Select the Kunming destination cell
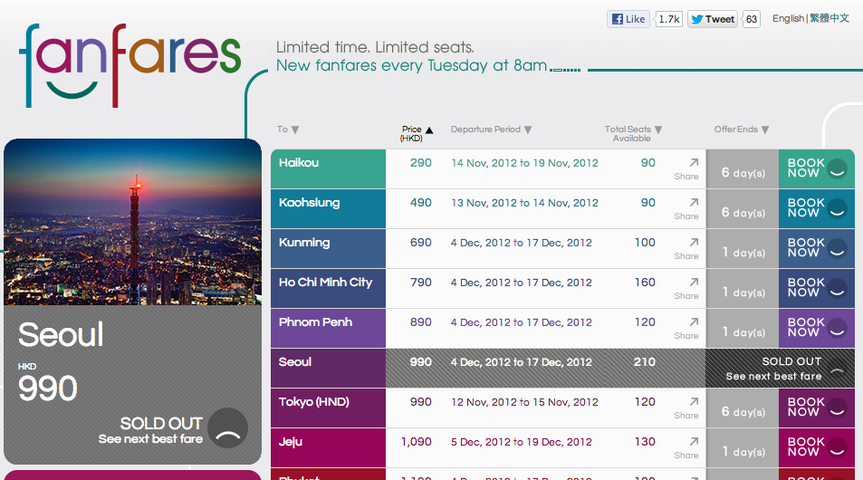Viewport: 863px width, 480px height. pyautogui.click(x=328, y=248)
